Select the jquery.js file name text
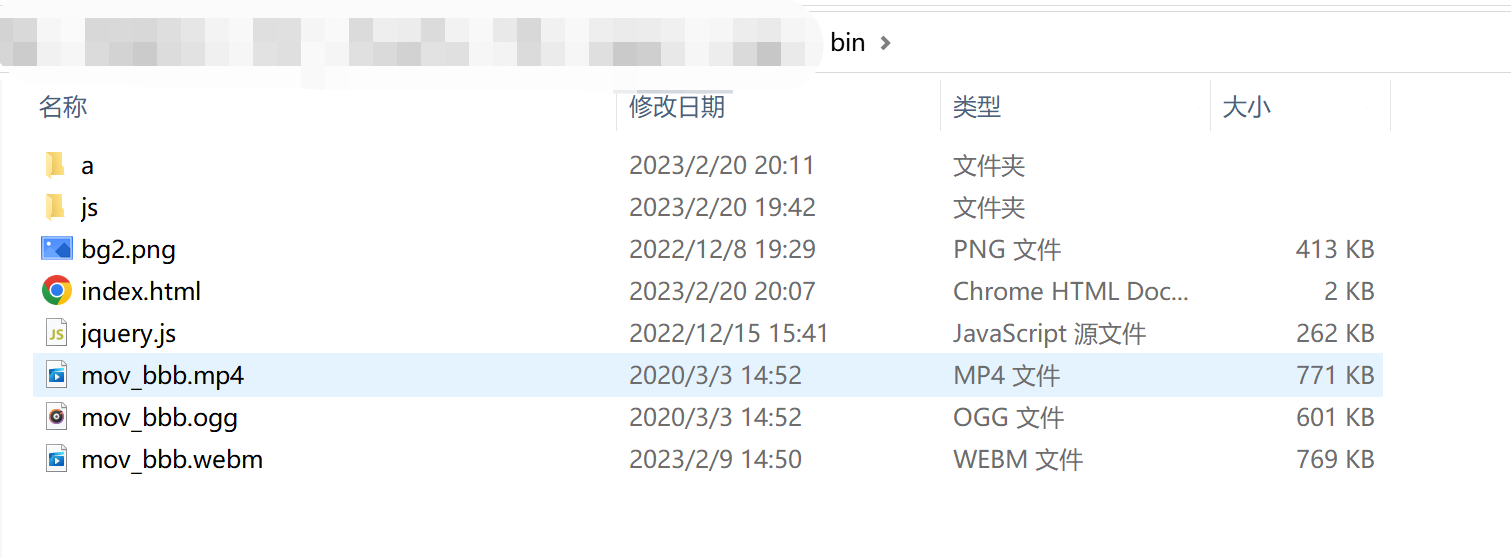 tap(129, 333)
